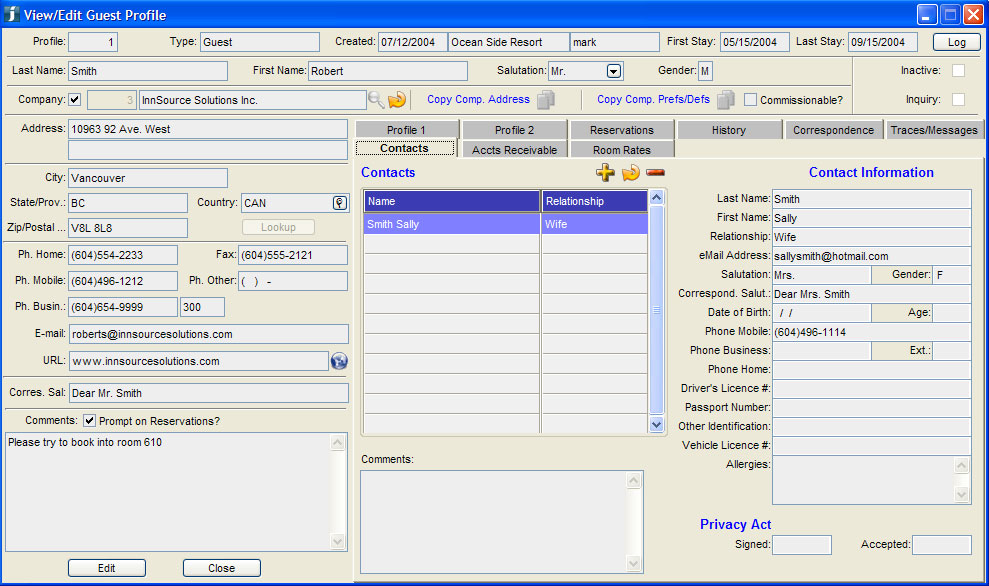Delete contact with the red minus icon
Image resolution: width=989 pixels, height=586 pixels.
click(x=655, y=172)
